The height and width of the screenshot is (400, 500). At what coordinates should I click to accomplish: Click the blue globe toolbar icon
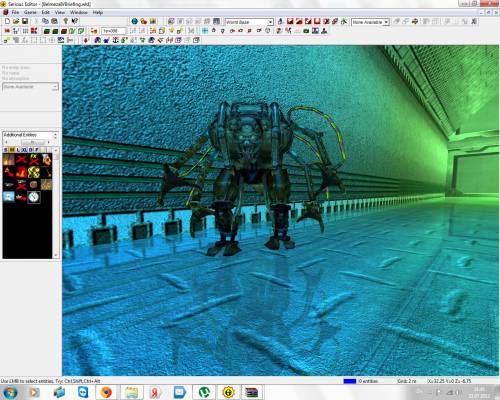point(134,21)
